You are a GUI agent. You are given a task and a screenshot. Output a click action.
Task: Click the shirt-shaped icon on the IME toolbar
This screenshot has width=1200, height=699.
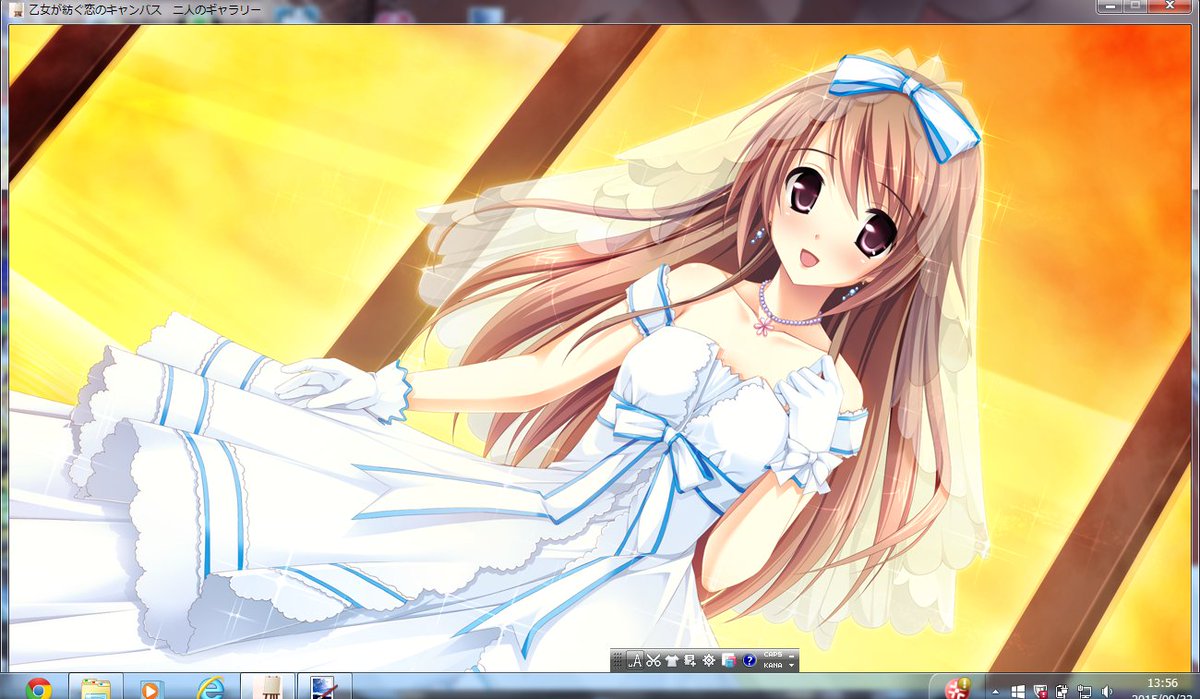point(672,660)
